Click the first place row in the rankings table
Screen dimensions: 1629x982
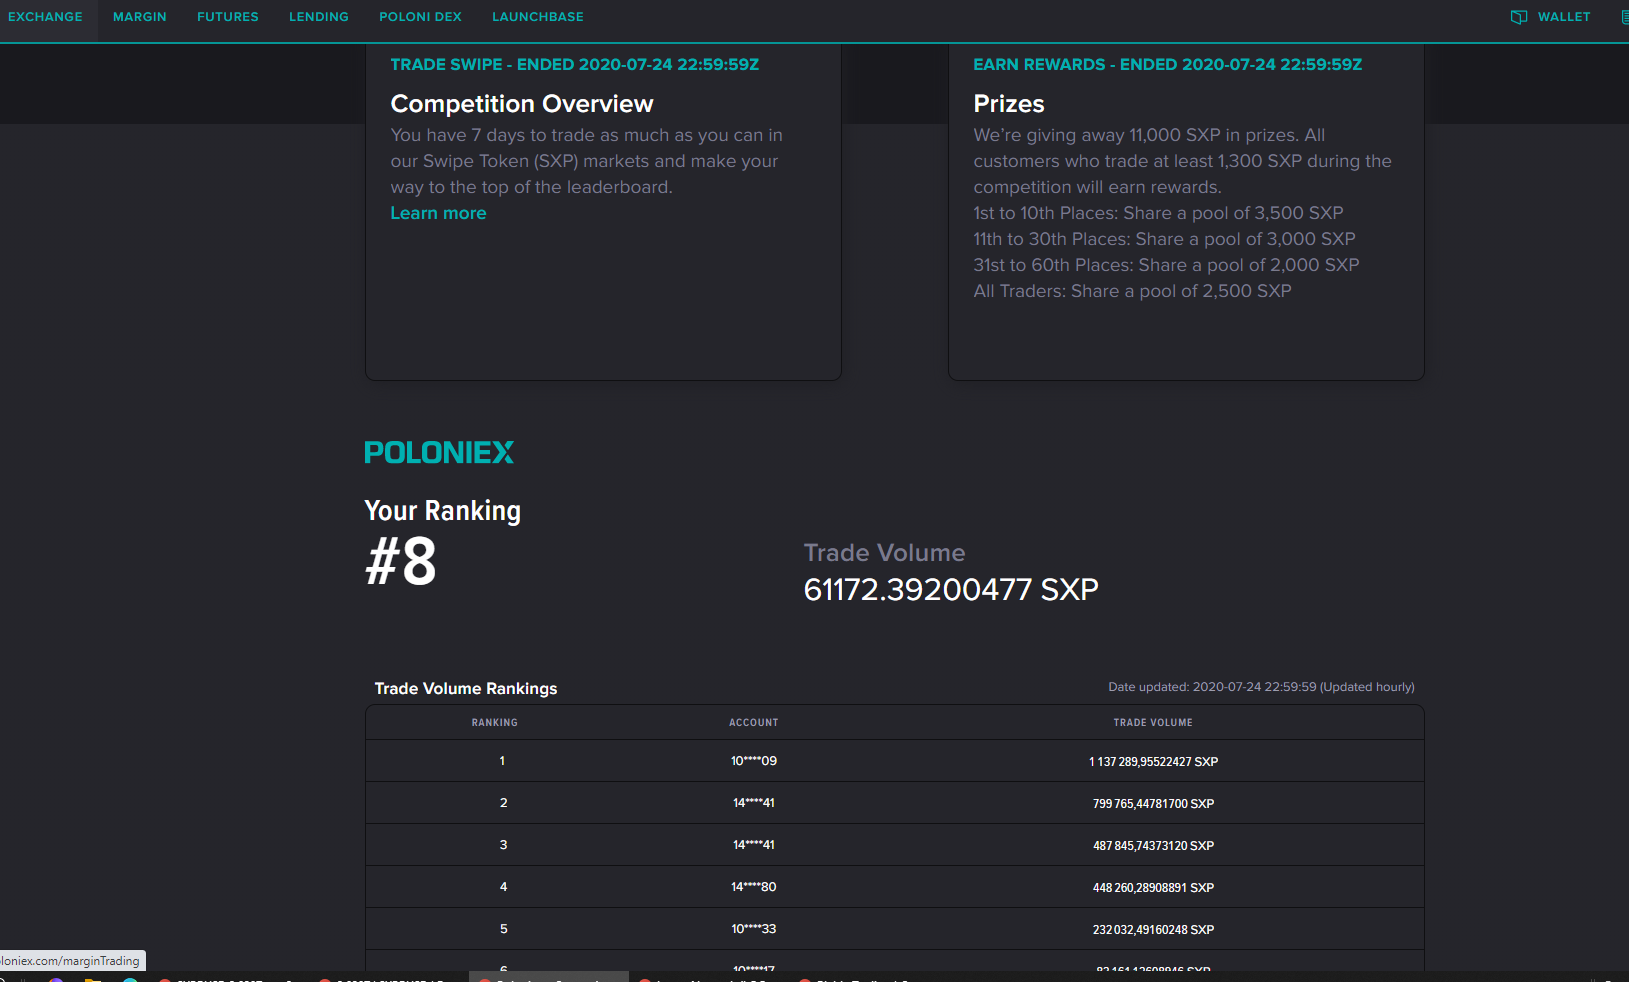tap(894, 761)
